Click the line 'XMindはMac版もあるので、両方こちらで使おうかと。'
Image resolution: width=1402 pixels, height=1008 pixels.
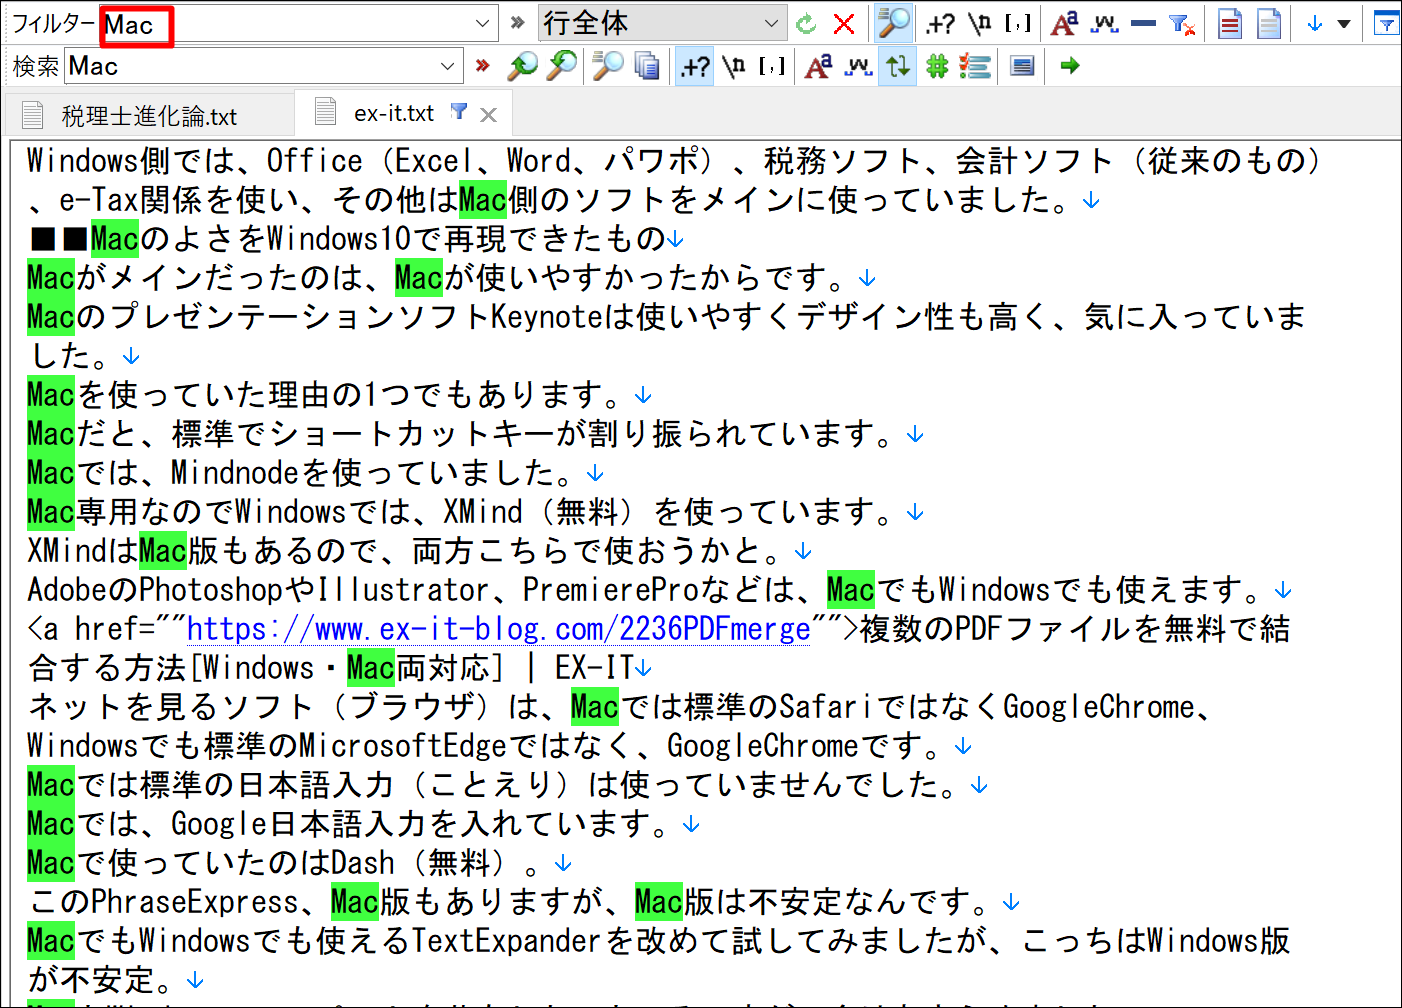[410, 550]
